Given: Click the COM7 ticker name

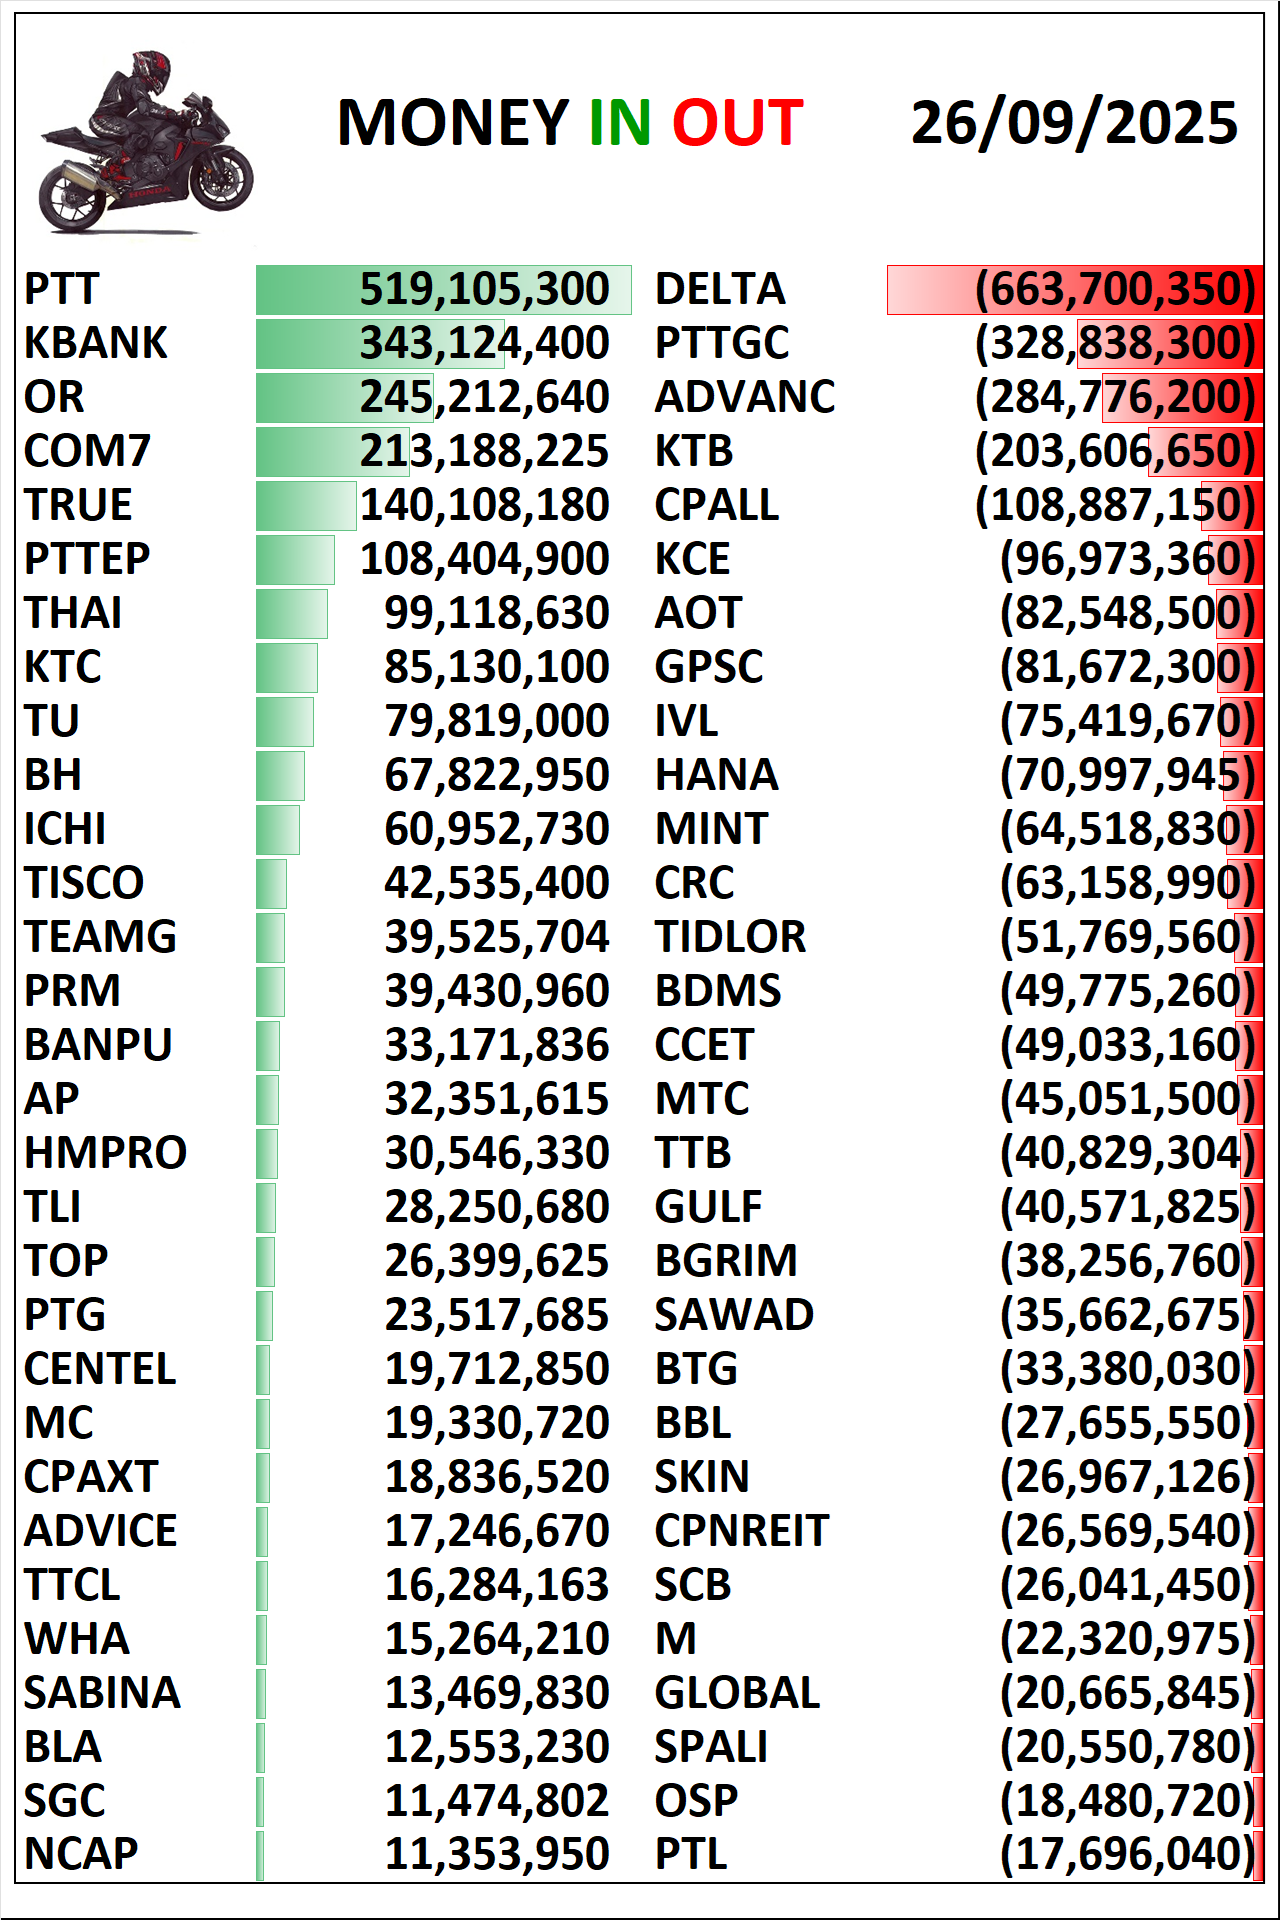Looking at the screenshot, I should point(87,451).
